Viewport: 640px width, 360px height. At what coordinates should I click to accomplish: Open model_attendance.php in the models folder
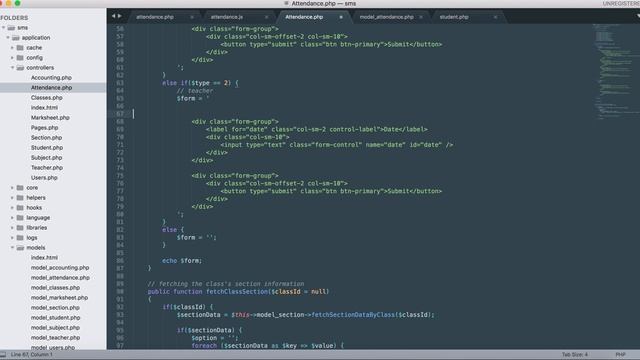point(60,278)
